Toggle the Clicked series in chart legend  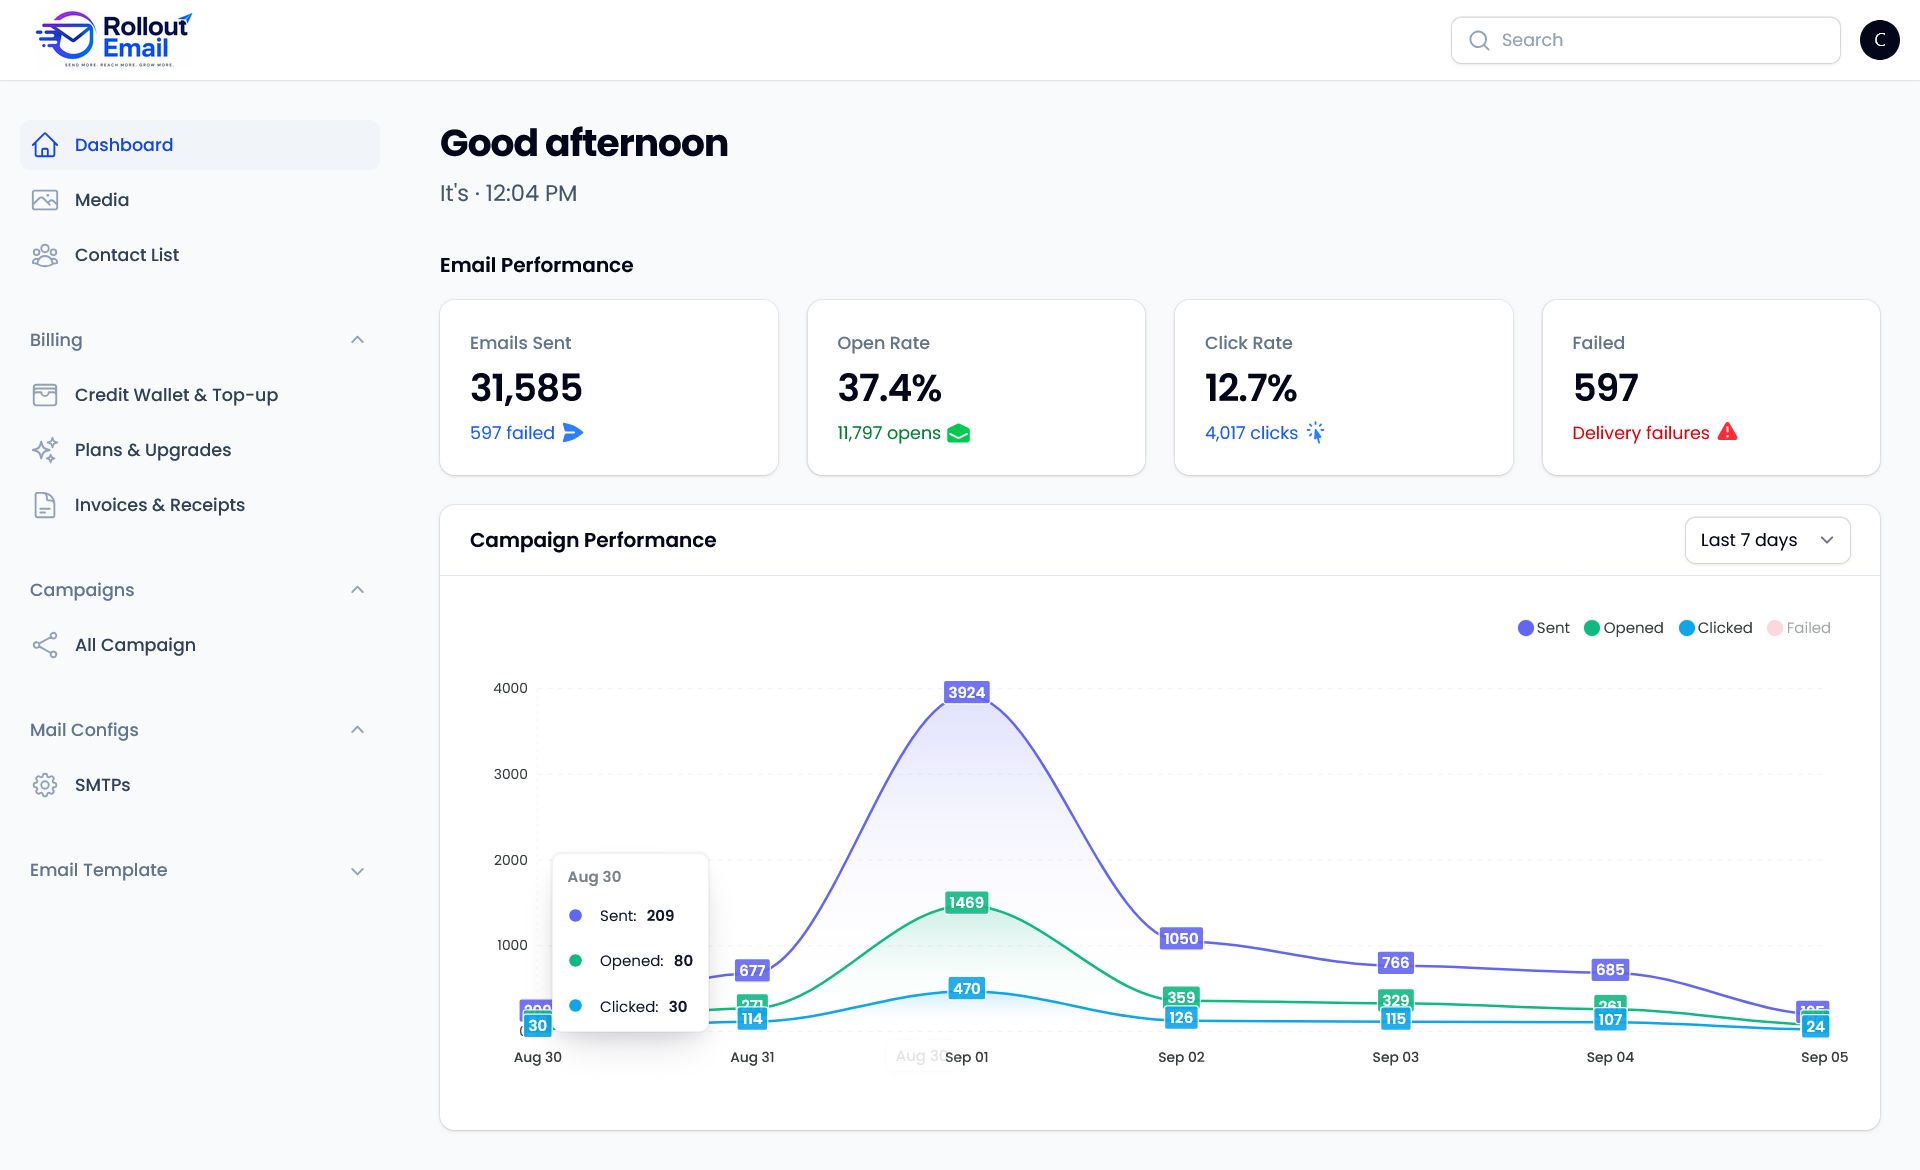click(x=1715, y=628)
